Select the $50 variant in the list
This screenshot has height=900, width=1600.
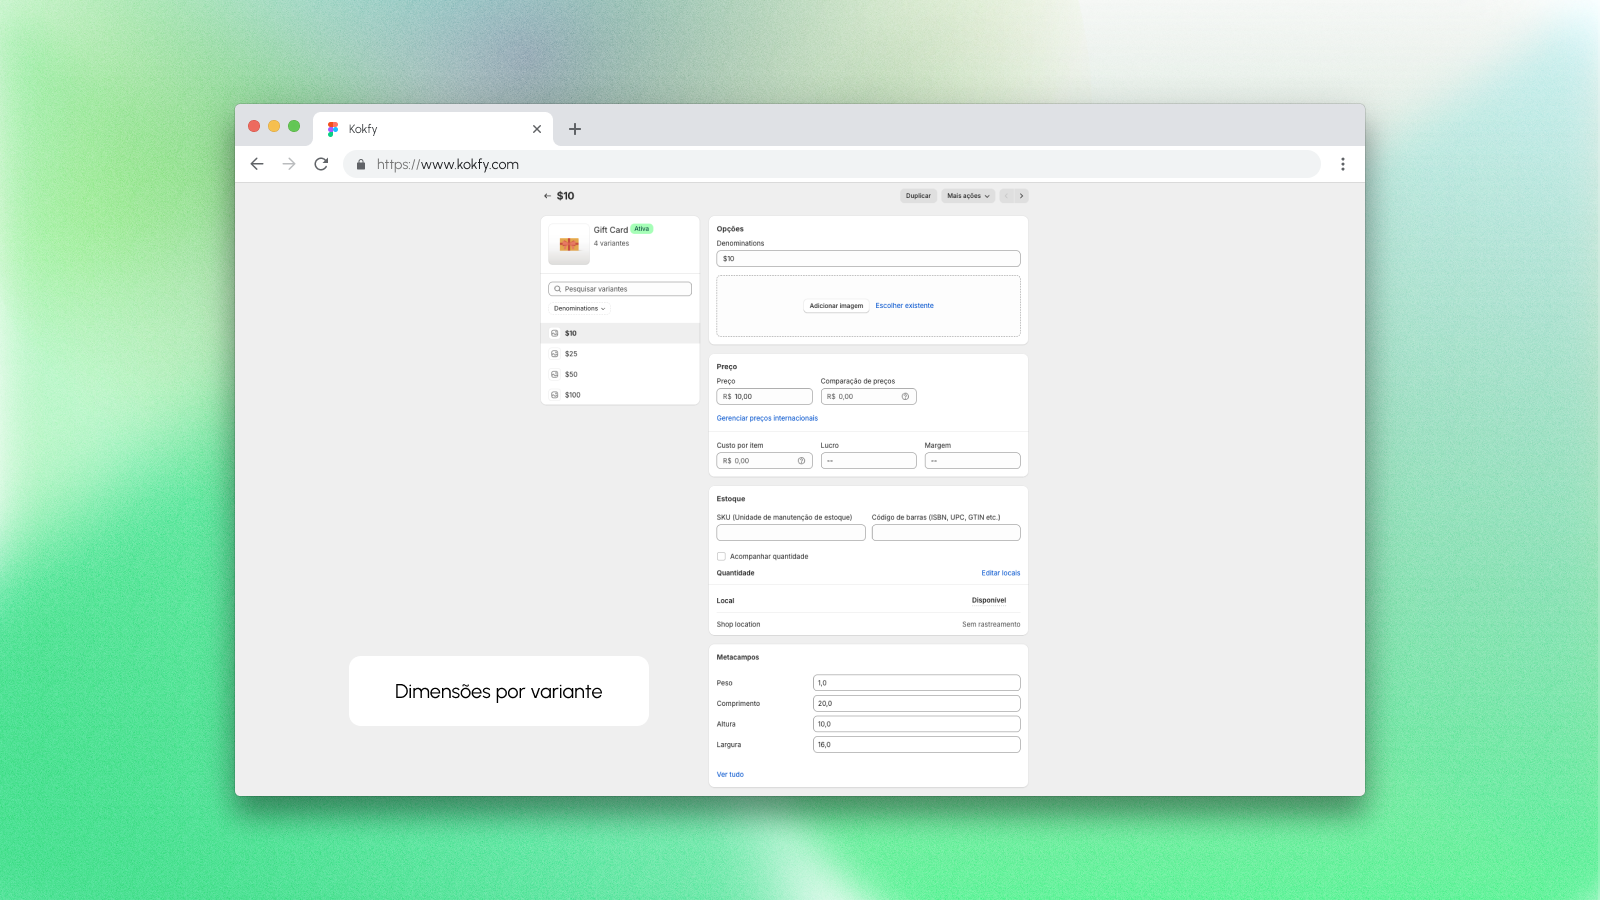click(x=570, y=374)
